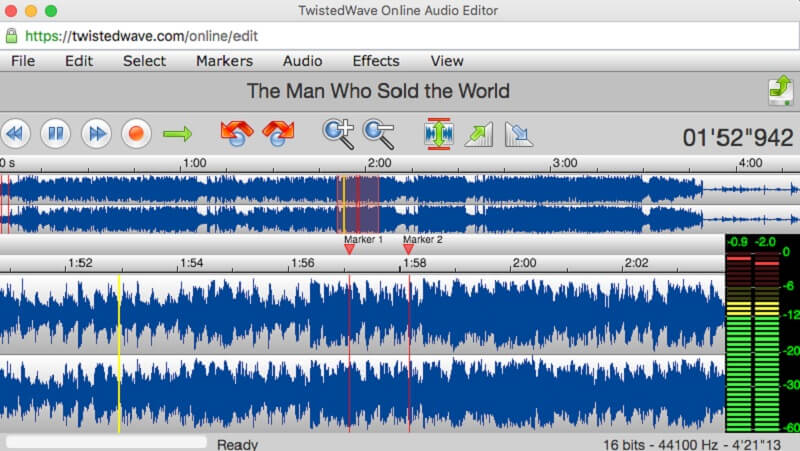Apply fade in to selection
Viewport: 800px width, 451px height.
pyautogui.click(x=479, y=133)
